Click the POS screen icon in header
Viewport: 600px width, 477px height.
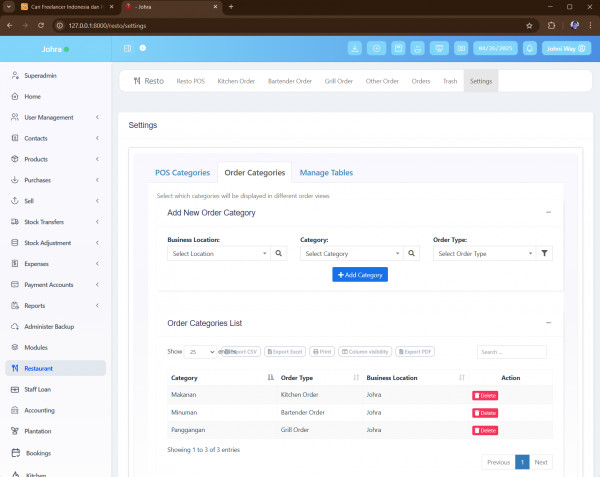click(x=439, y=49)
